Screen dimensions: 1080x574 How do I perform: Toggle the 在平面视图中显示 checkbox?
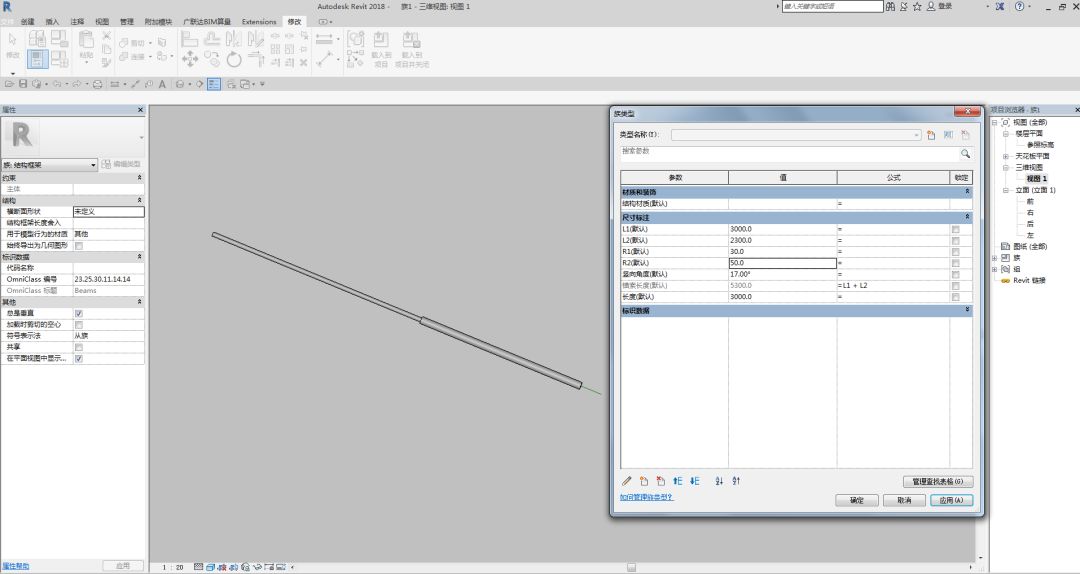79,358
